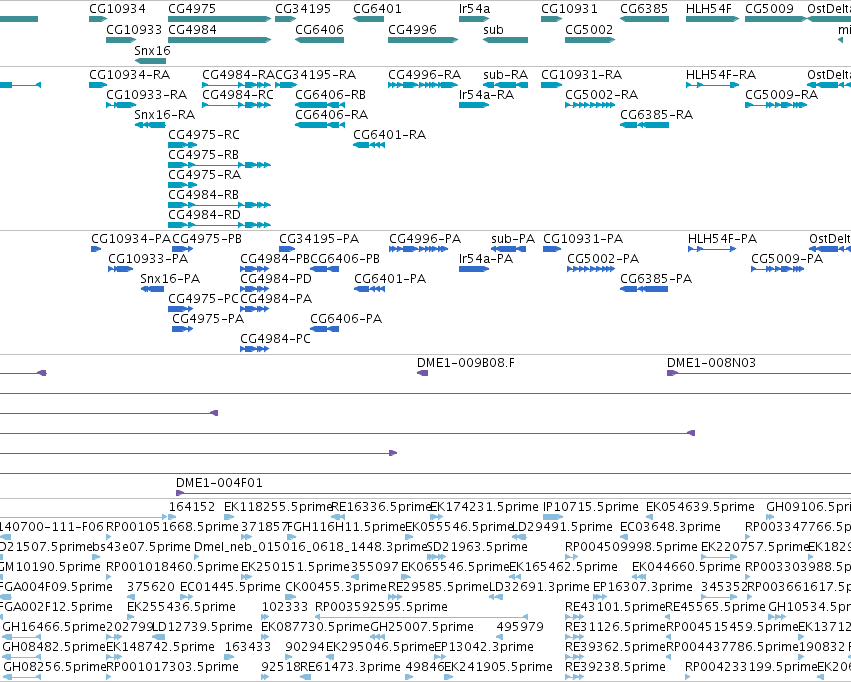The height and width of the screenshot is (682, 851).
Task: Open the CG34195 gene feature label
Action: 303,9
